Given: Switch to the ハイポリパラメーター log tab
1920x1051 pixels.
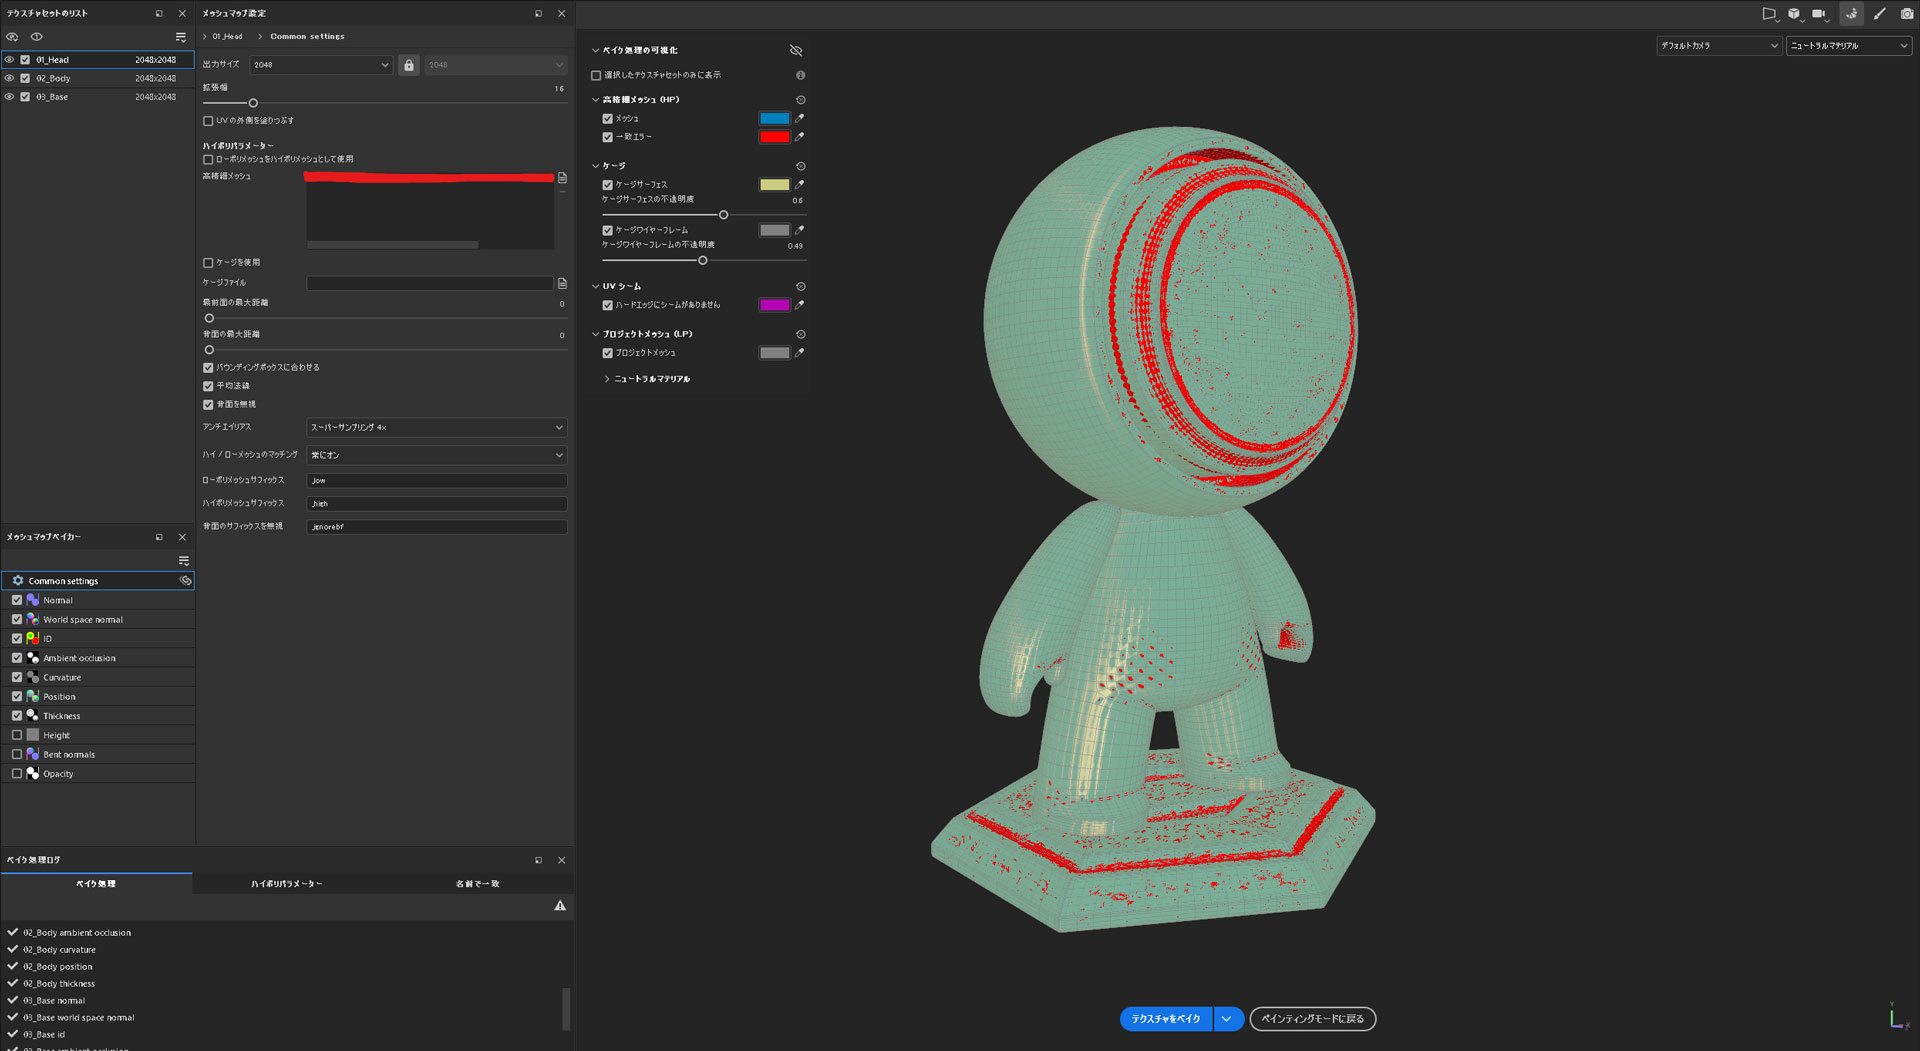Looking at the screenshot, I should pyautogui.click(x=287, y=884).
